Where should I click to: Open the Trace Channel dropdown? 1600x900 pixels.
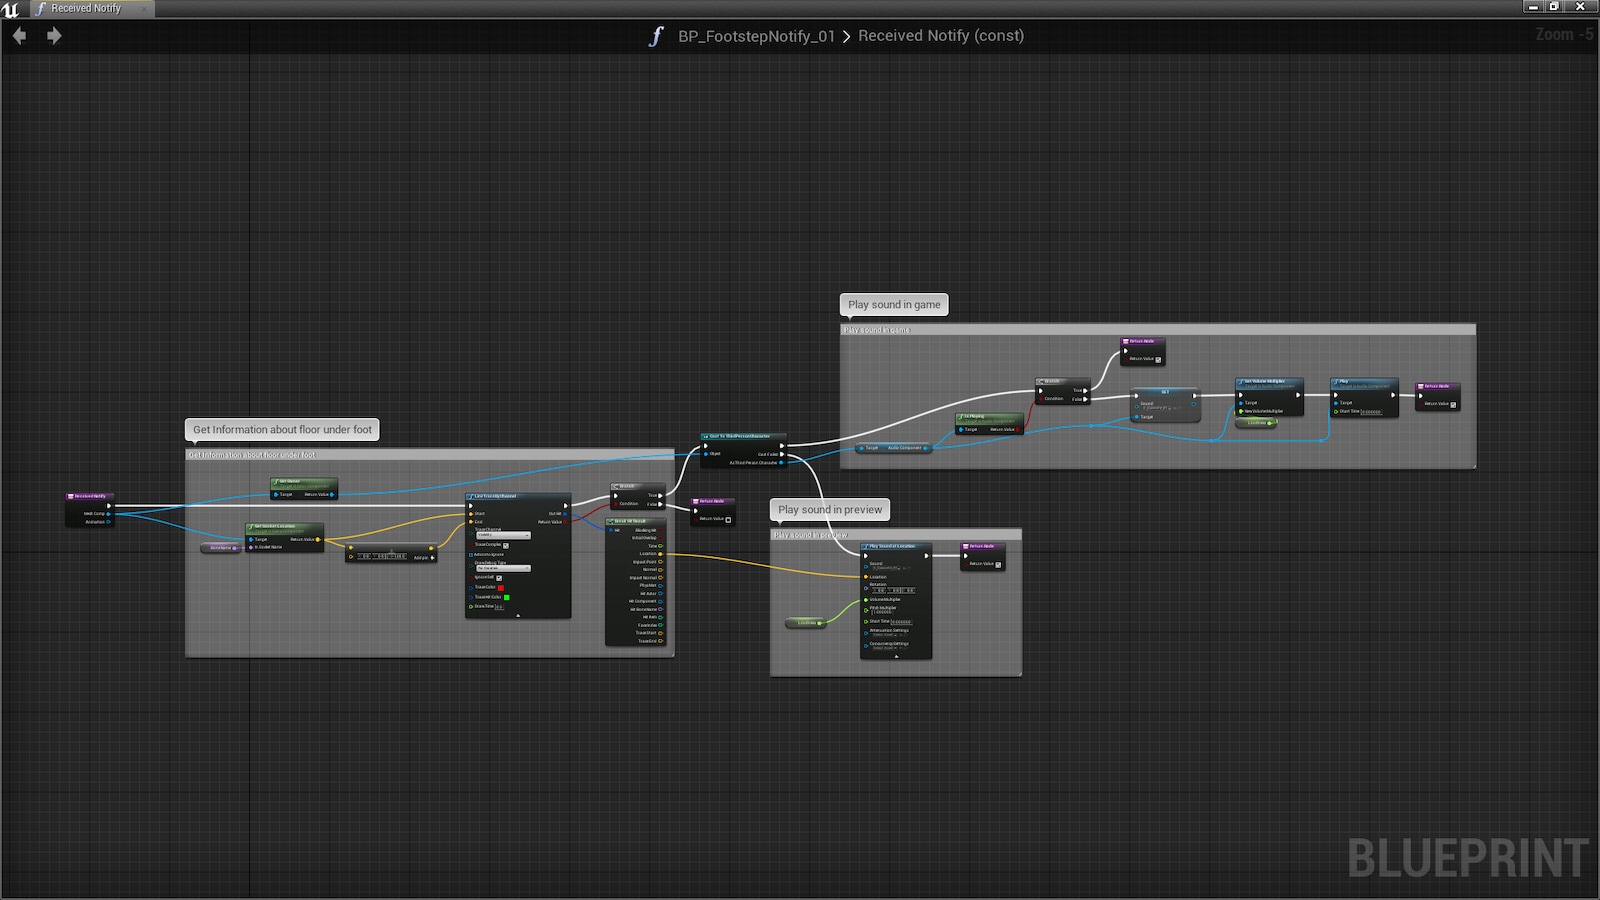[503, 535]
